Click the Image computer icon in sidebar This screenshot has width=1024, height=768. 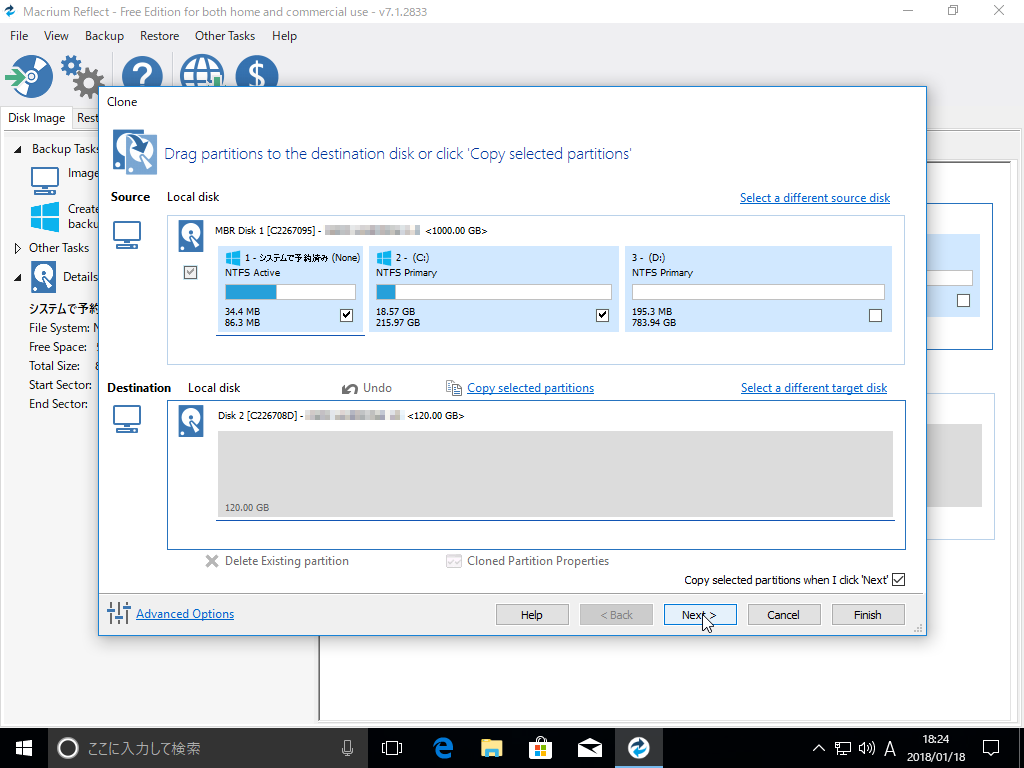[45, 181]
